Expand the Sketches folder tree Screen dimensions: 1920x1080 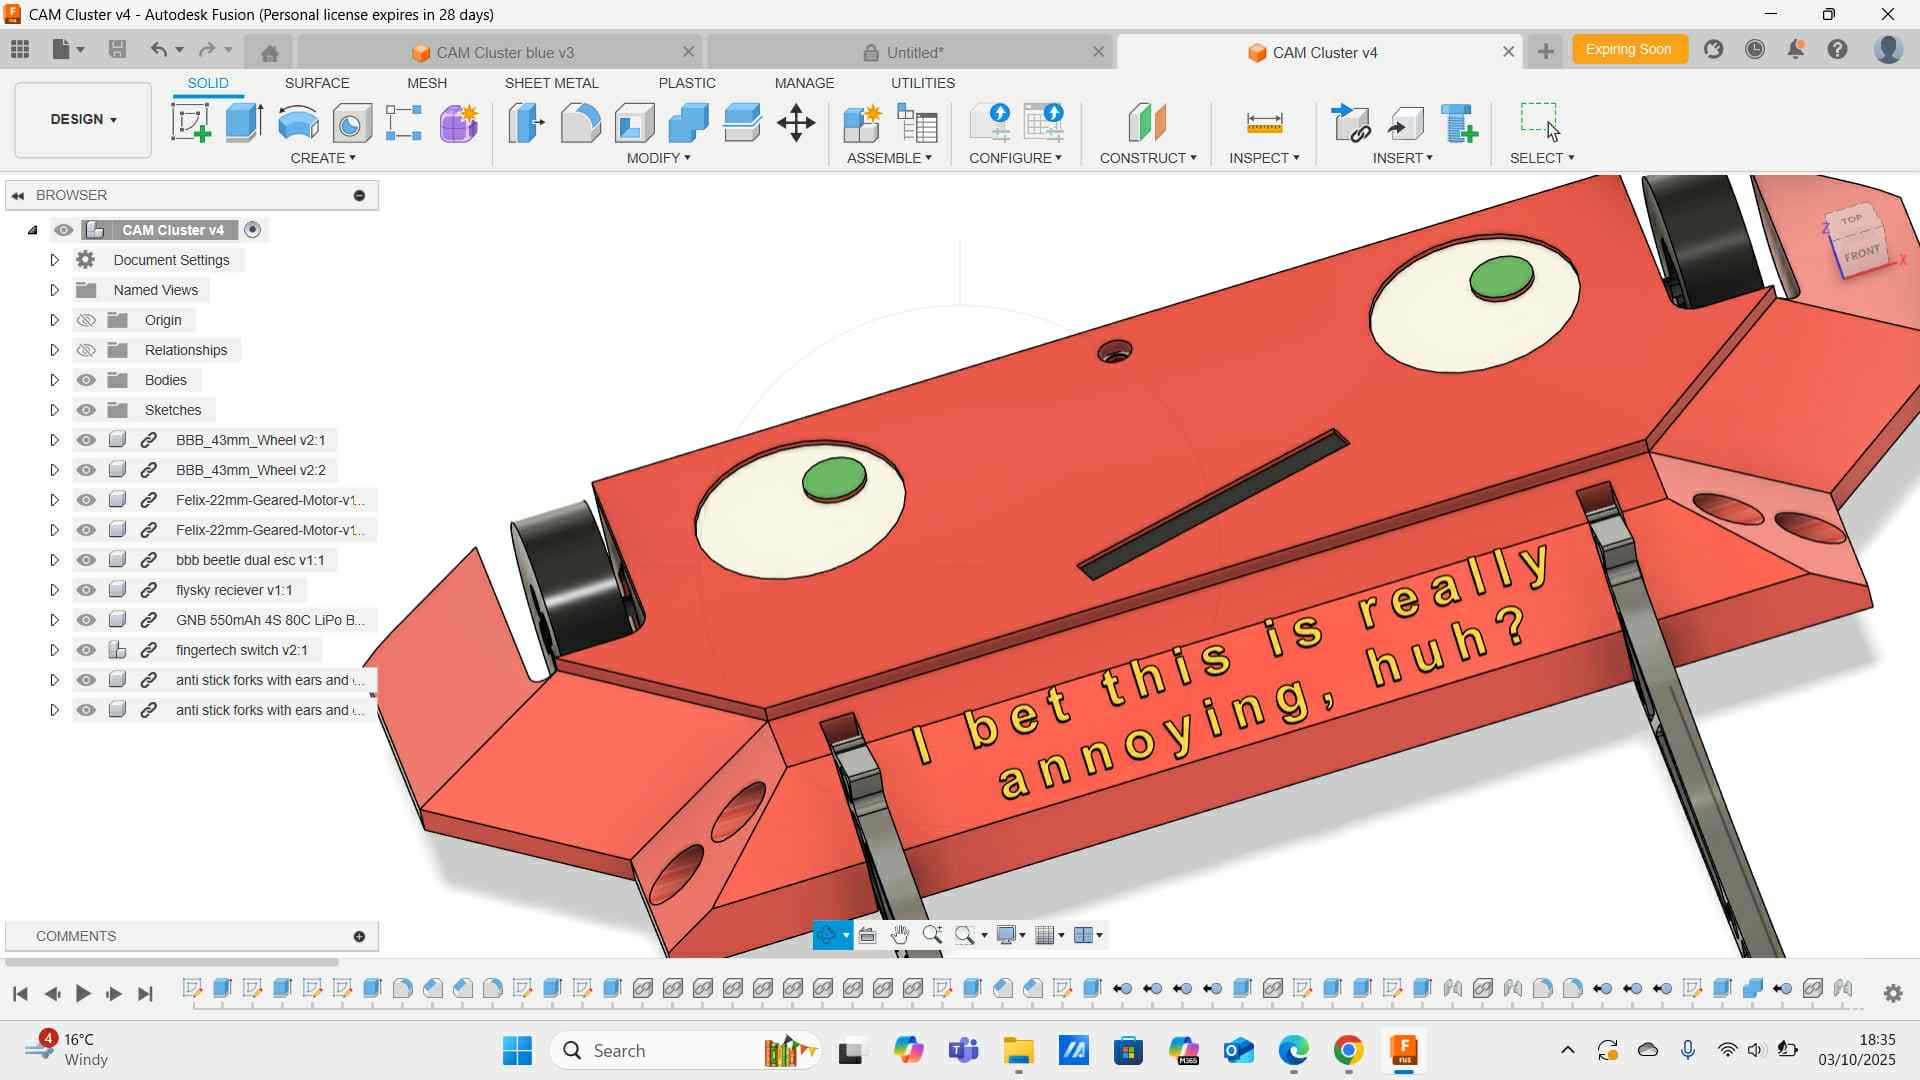54,410
